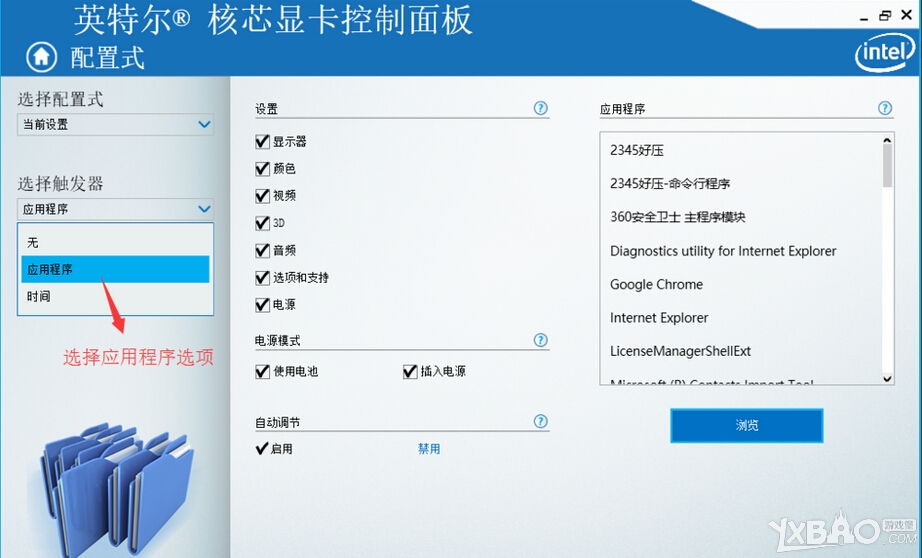922x558 pixels.
Task: Choose 时间 in trigger list
Action: [115, 296]
